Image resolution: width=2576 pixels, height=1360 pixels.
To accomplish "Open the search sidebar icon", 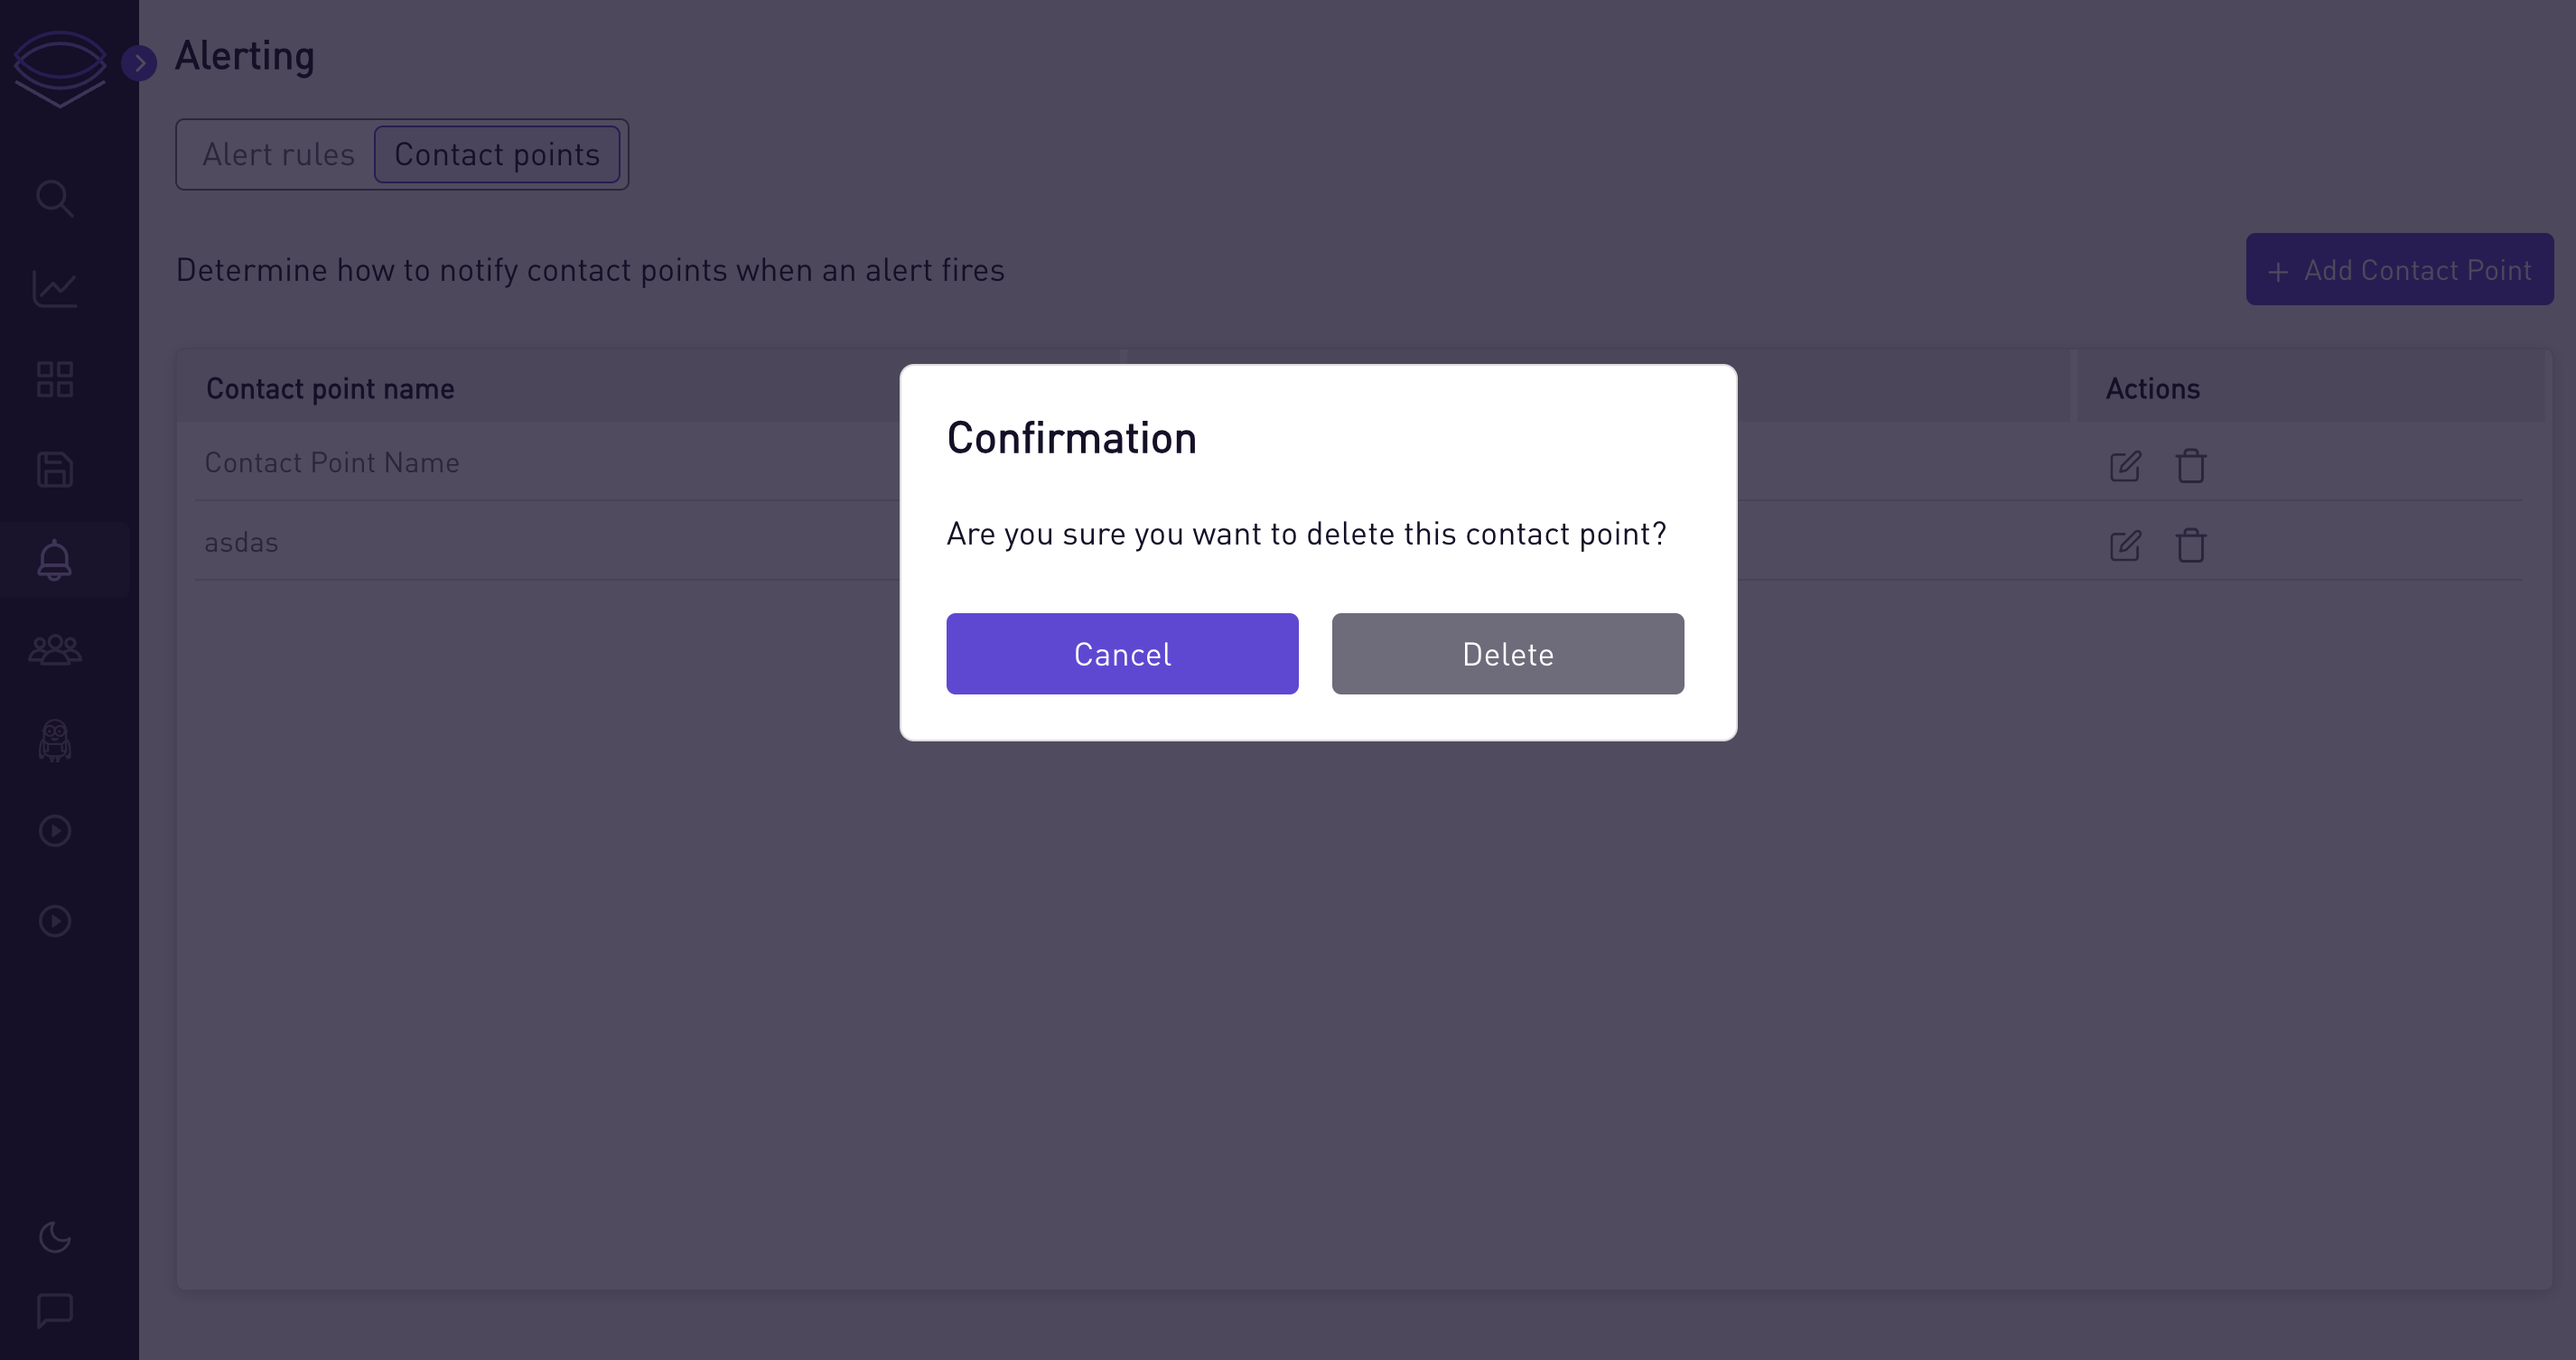I will tap(55, 198).
